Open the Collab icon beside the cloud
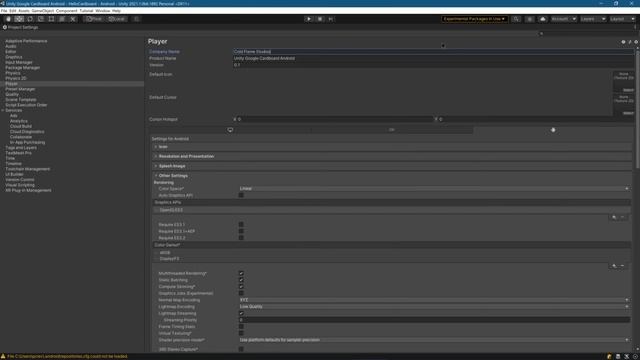The image size is (640, 360). 529,19
